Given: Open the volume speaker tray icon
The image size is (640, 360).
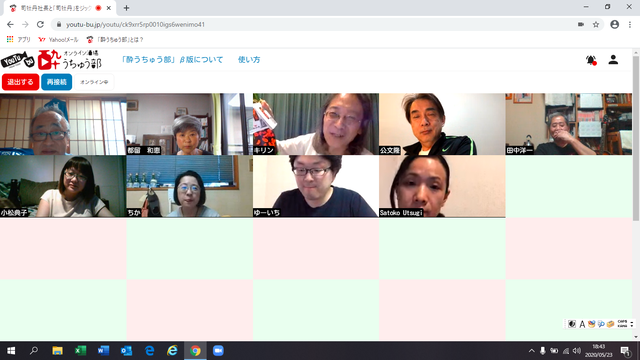Looking at the screenshot, I should click(x=577, y=351).
